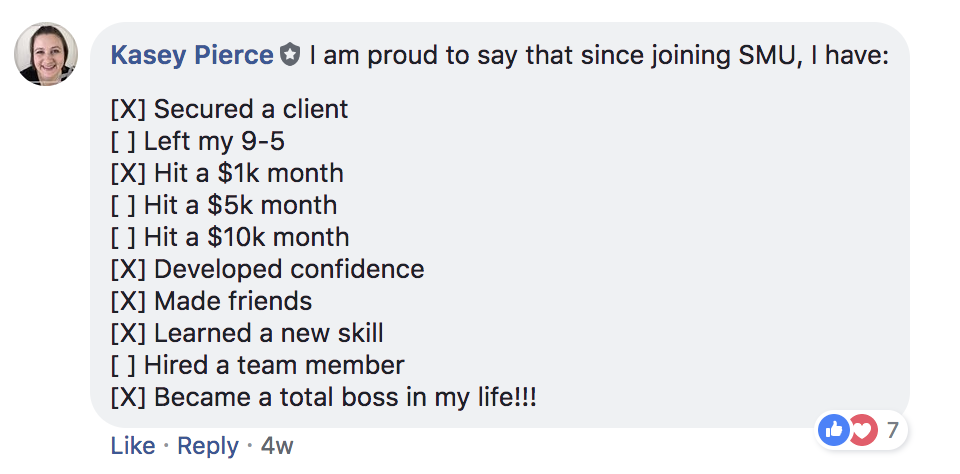
Task: Click the empty box beside Hit a $10k month
Action: click(123, 237)
